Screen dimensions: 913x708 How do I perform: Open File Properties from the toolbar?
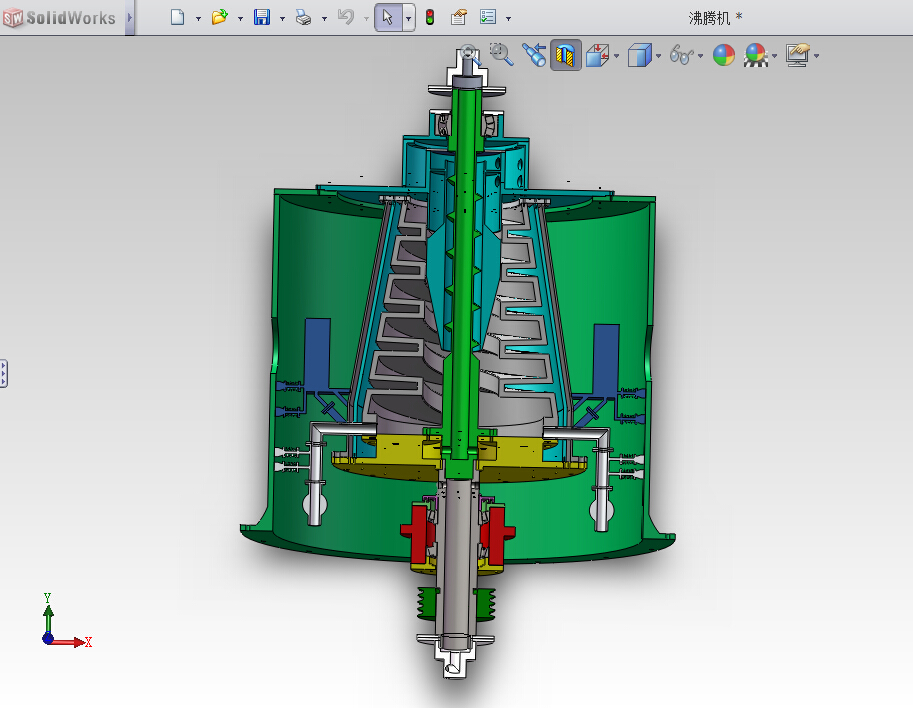459,17
